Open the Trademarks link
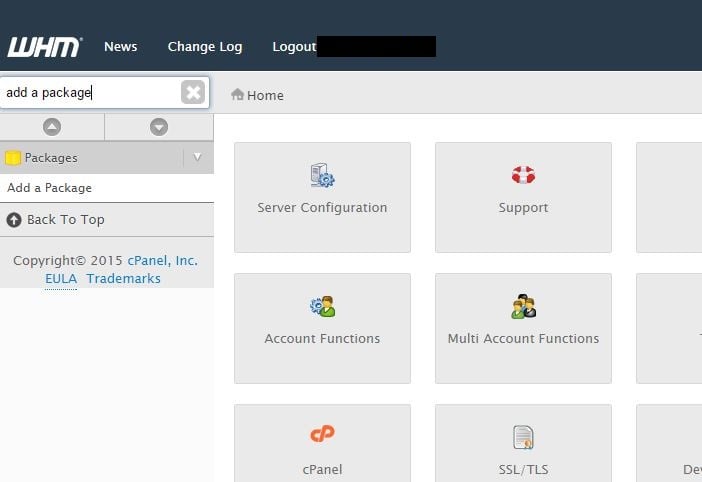This screenshot has width=702, height=482. tap(124, 278)
